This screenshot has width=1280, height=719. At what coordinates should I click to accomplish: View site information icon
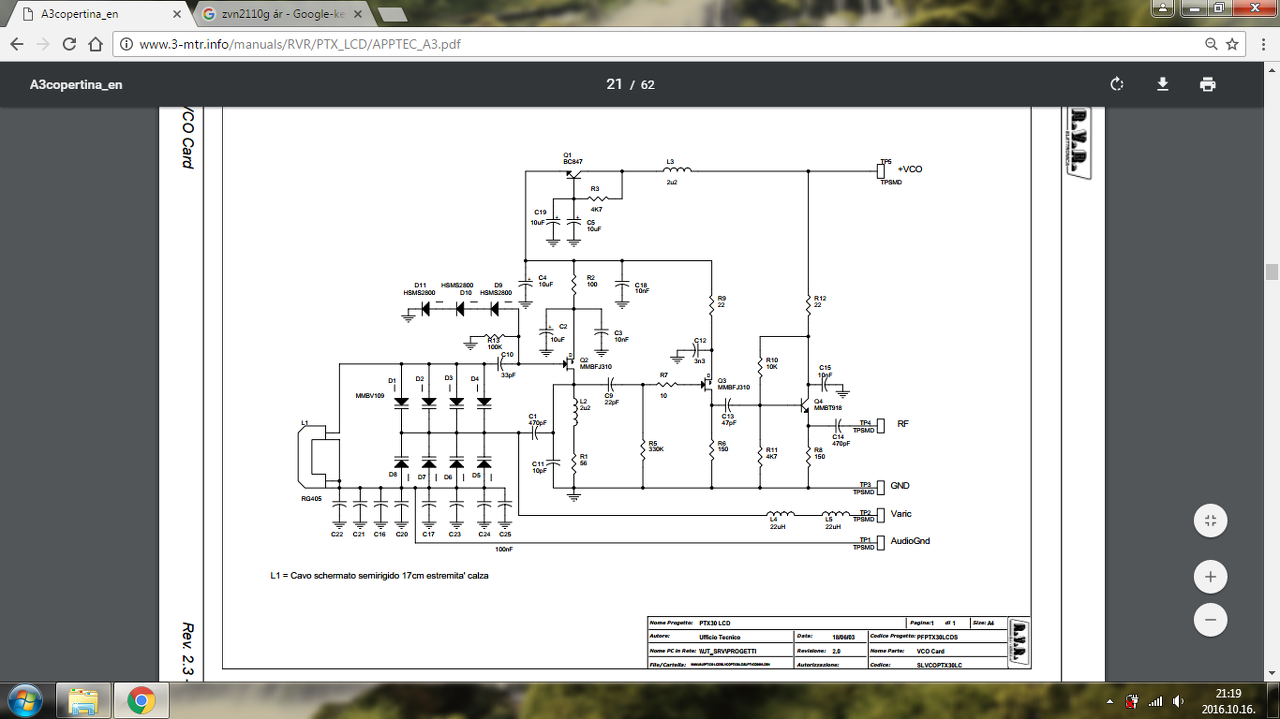[x=126, y=44]
